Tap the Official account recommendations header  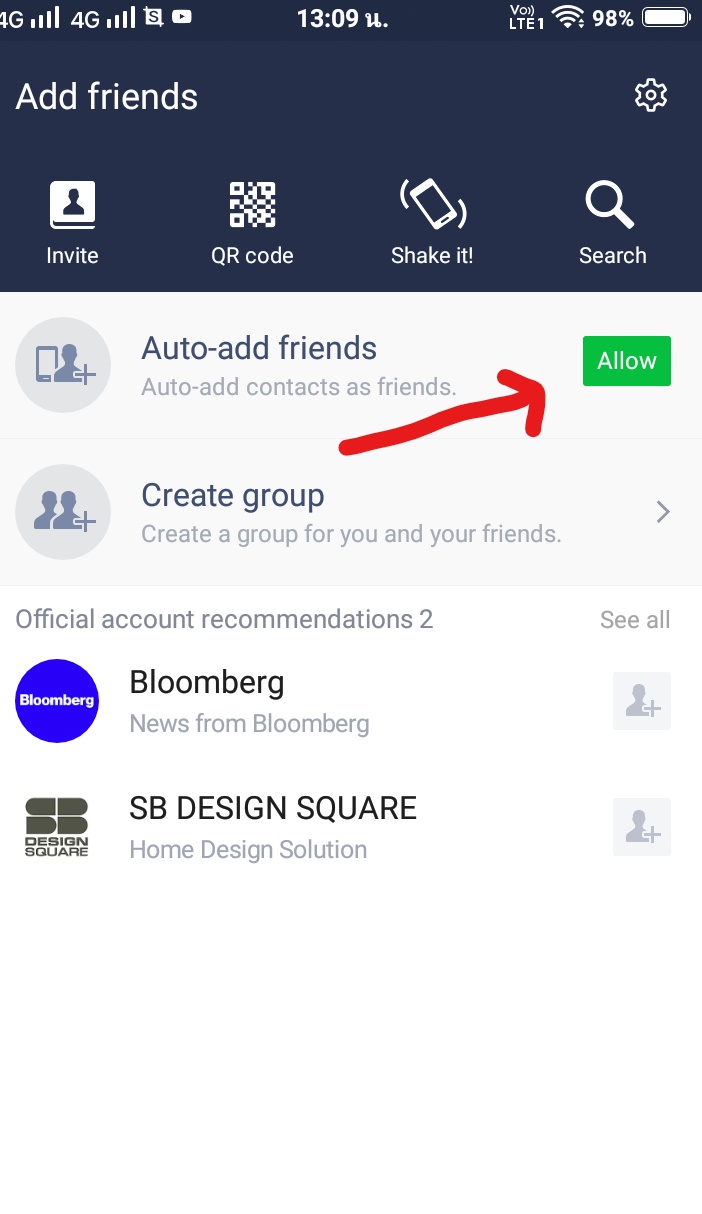click(224, 620)
